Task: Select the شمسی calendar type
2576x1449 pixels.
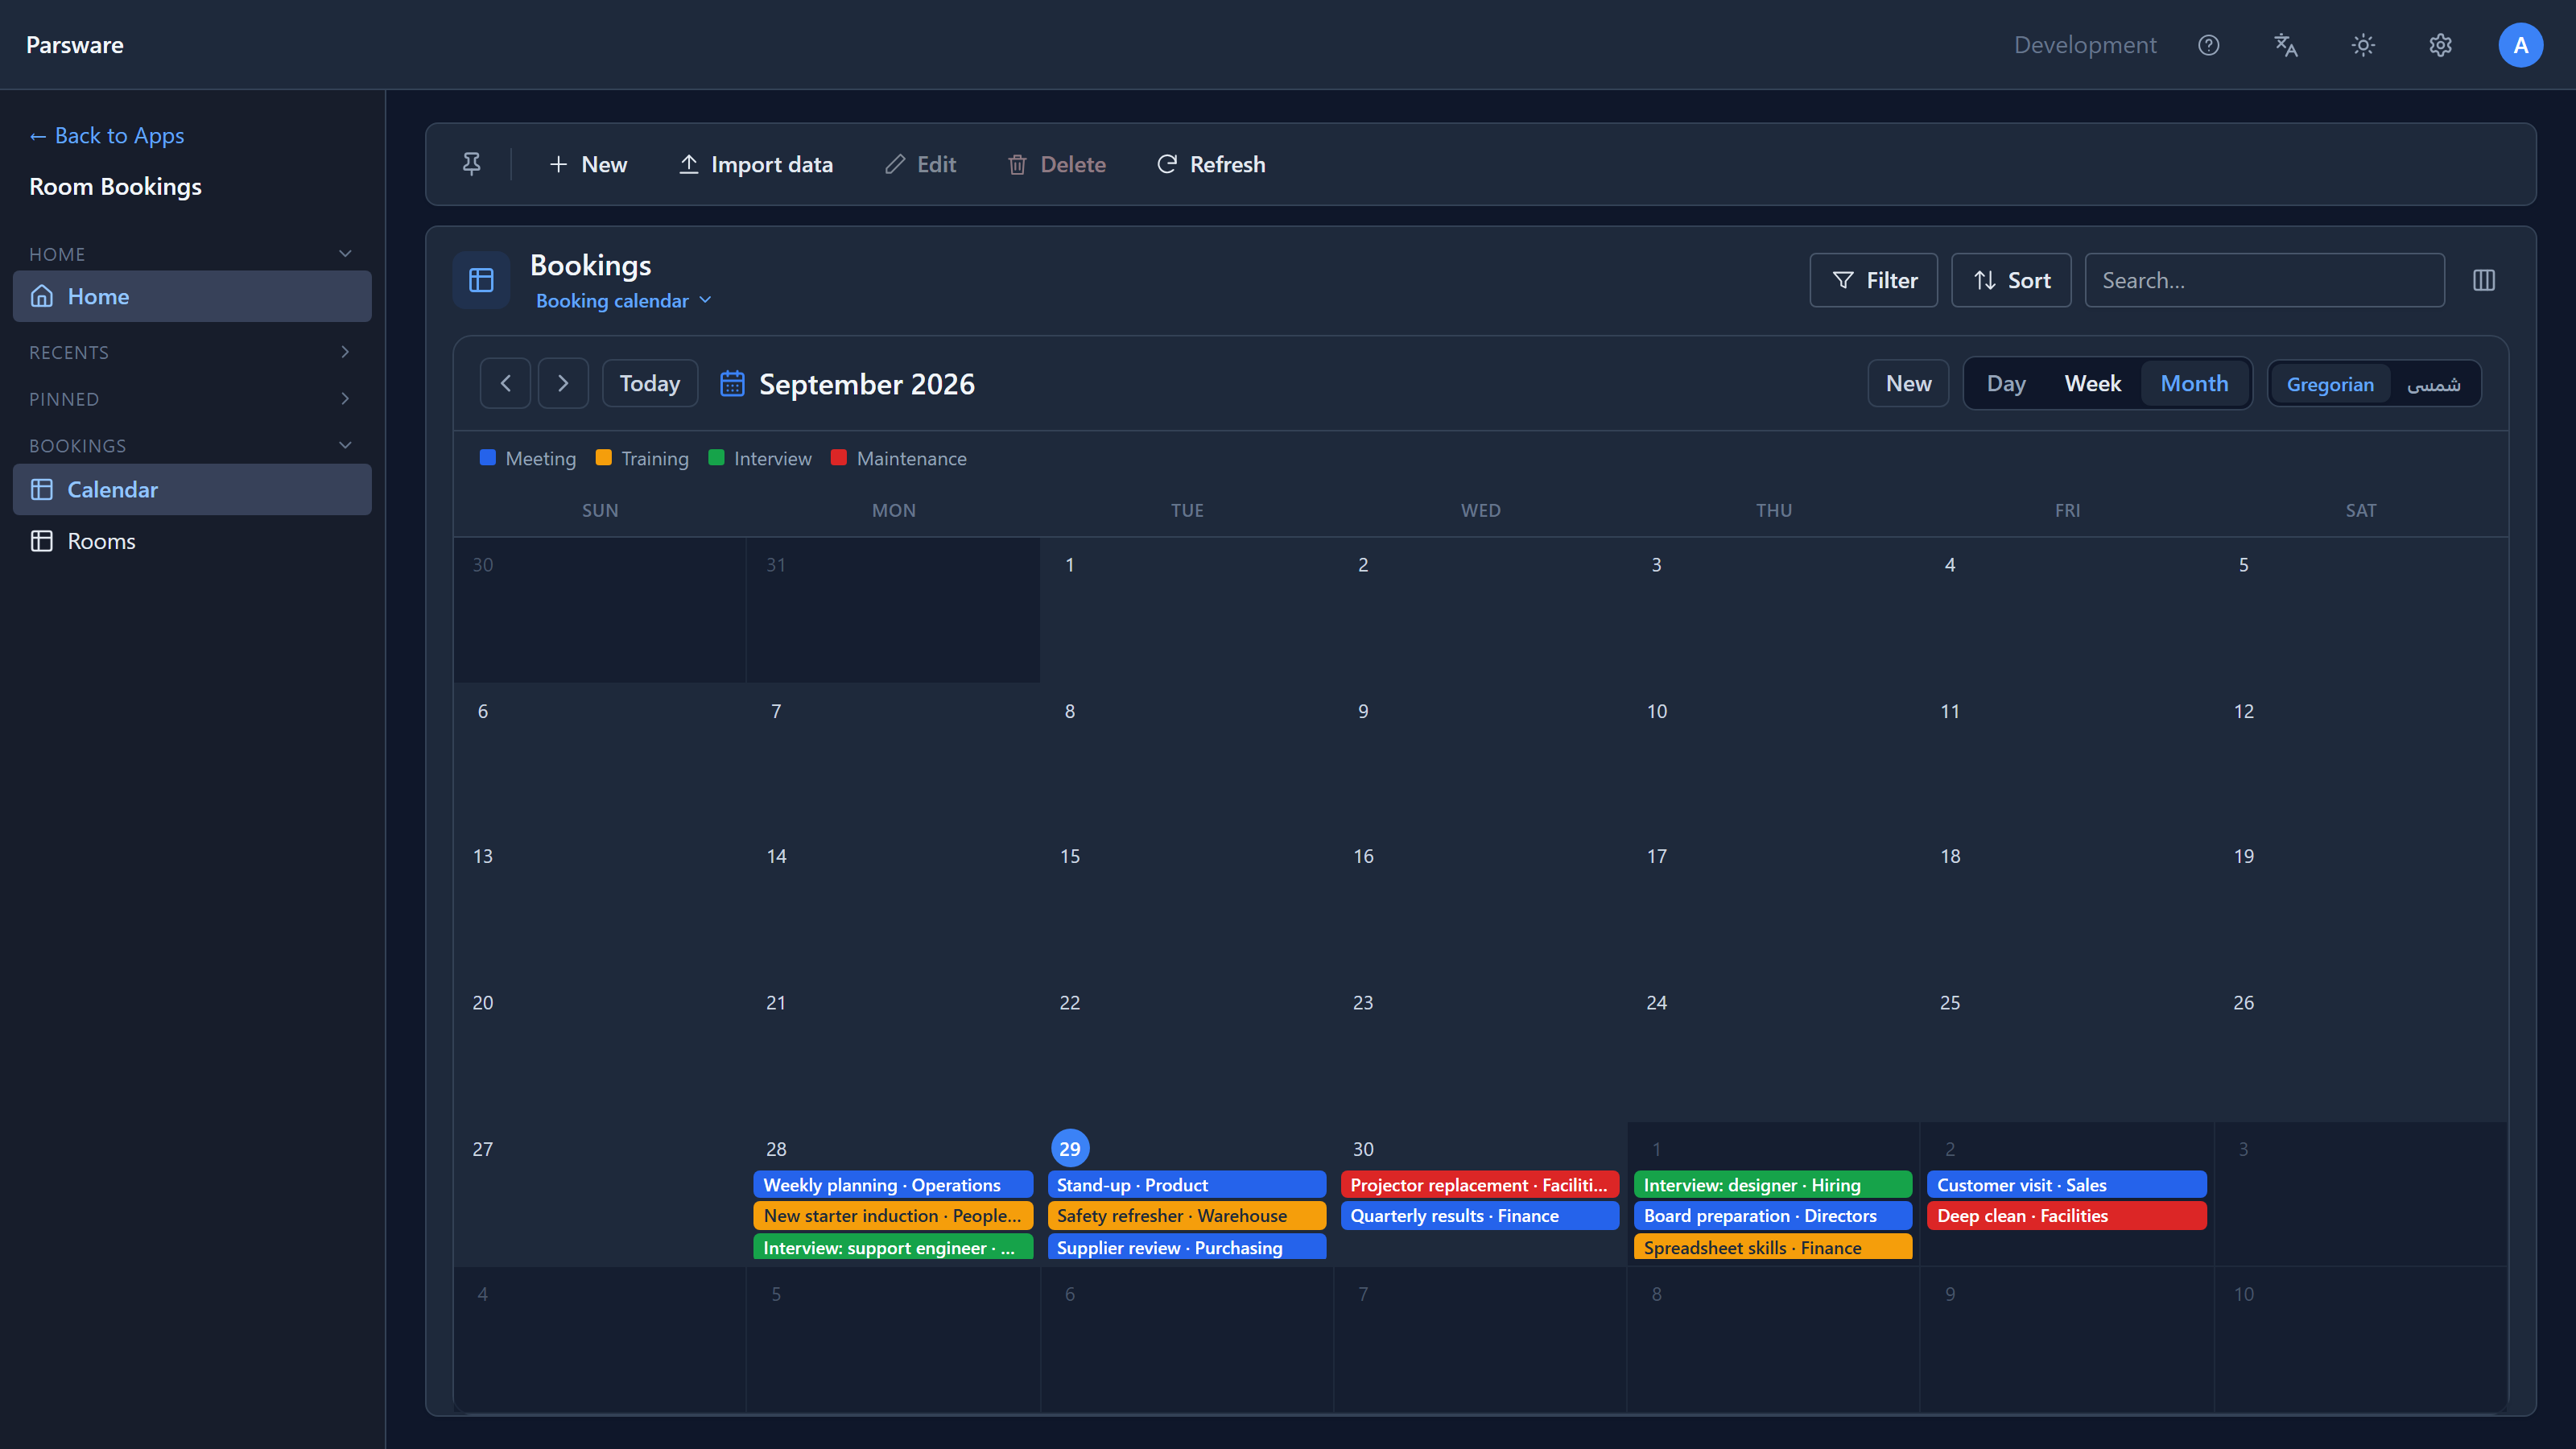Action: coord(2434,384)
